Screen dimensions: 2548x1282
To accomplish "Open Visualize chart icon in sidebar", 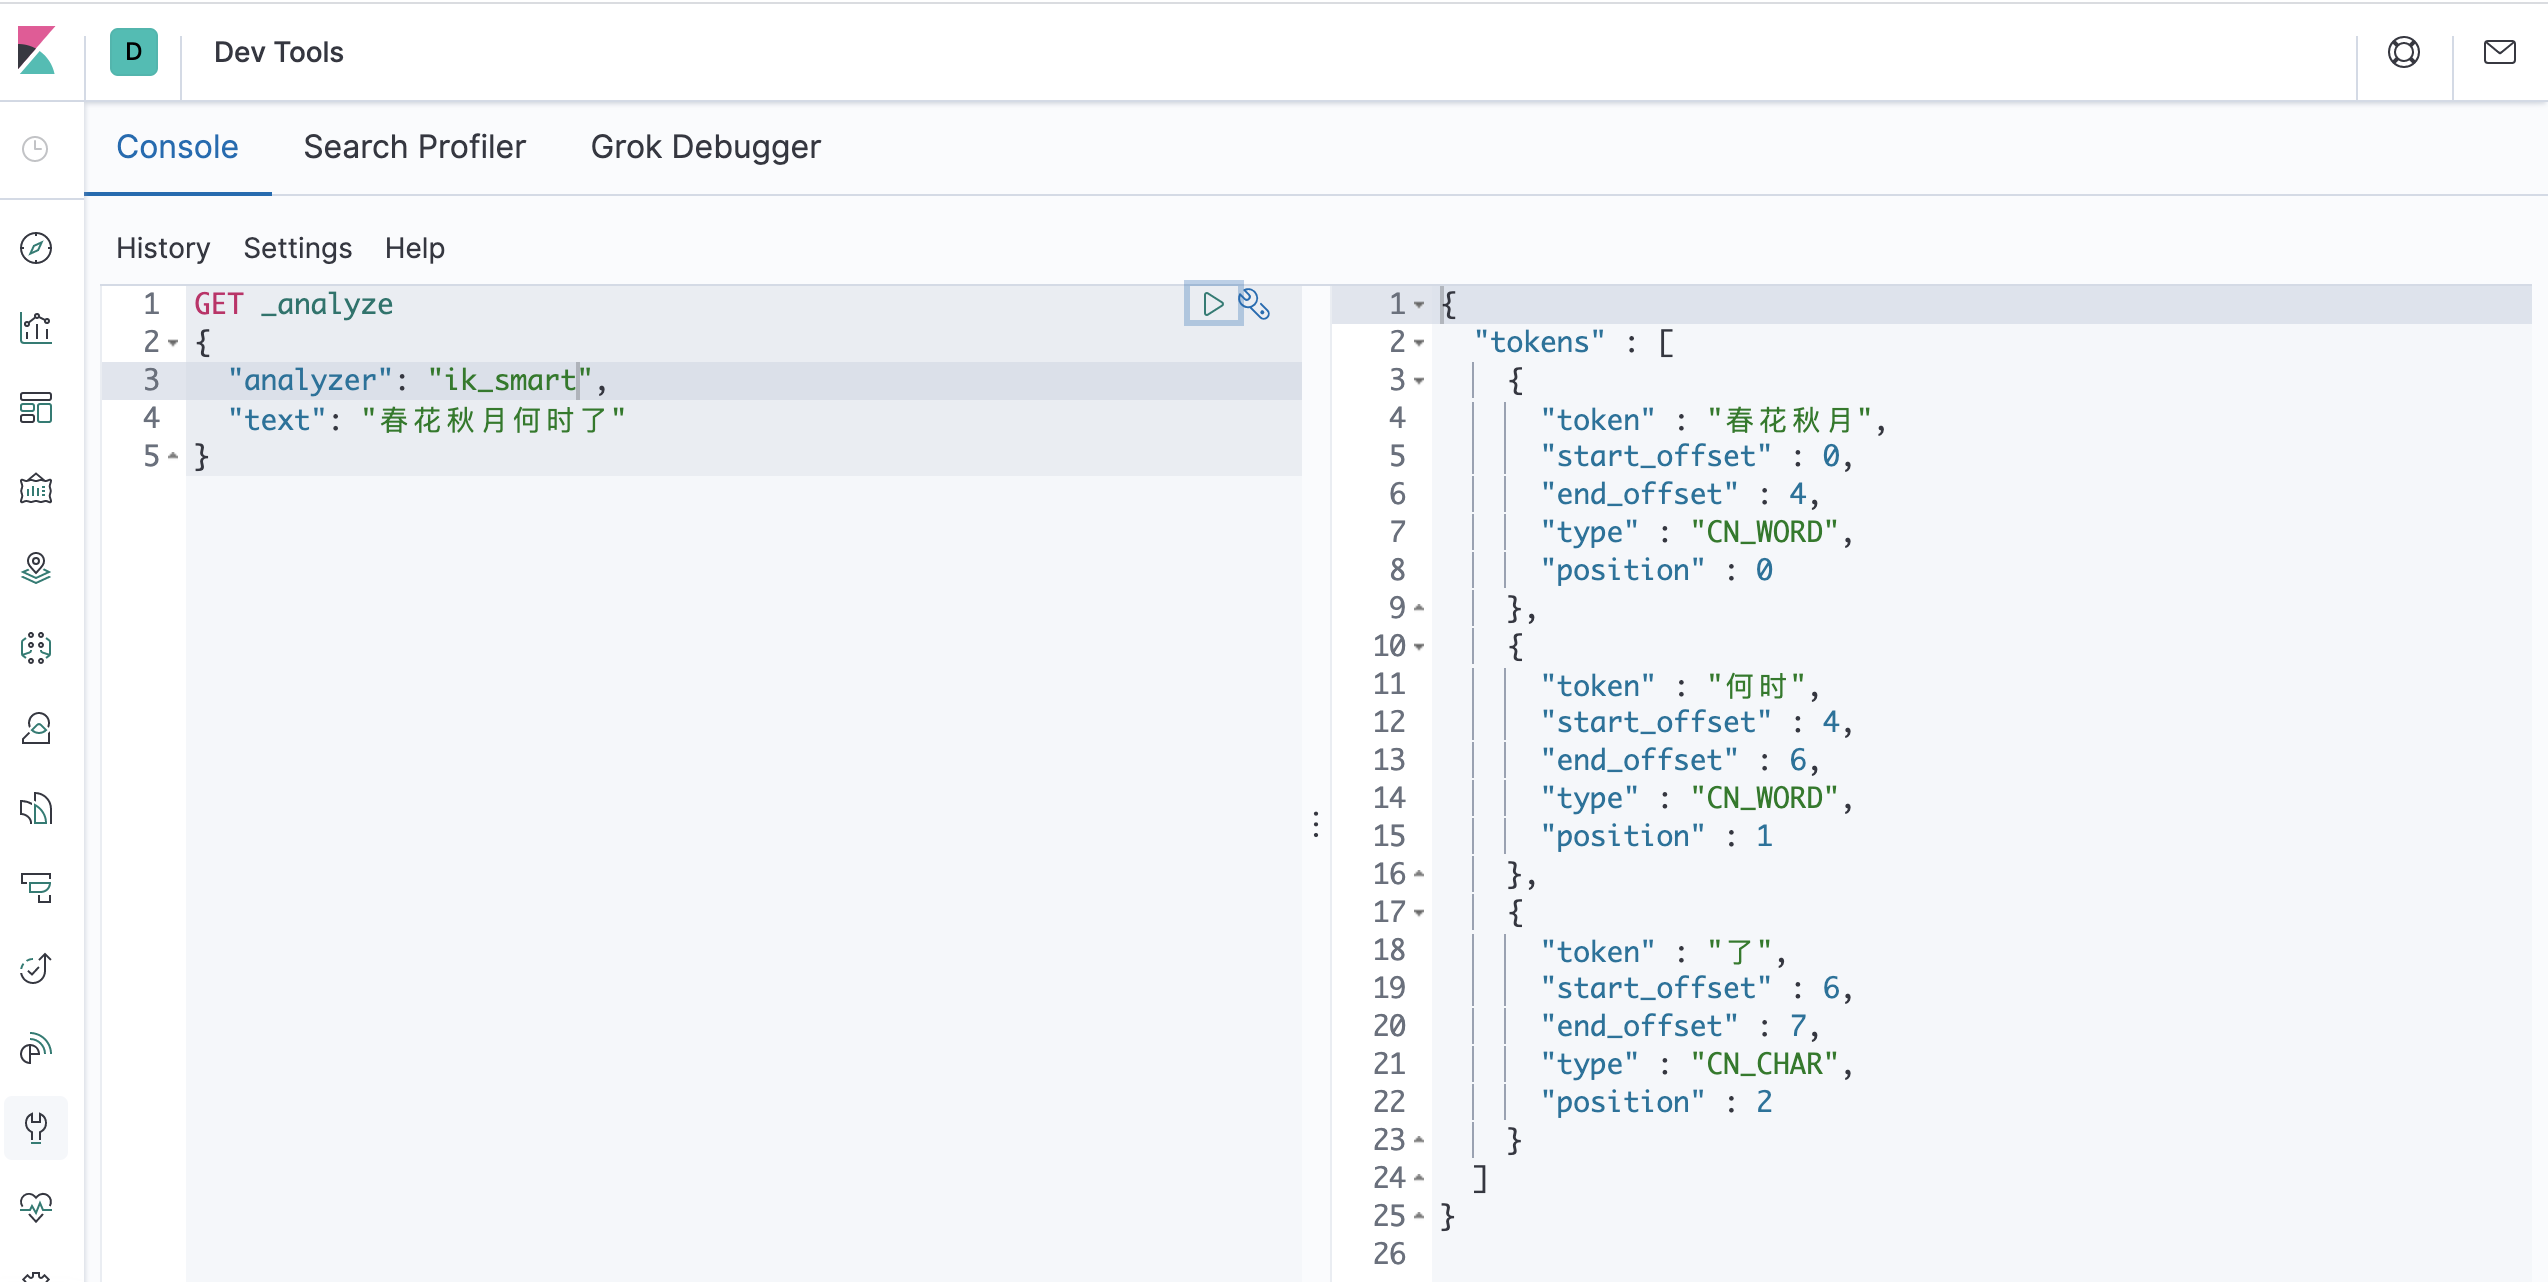I will 36,328.
